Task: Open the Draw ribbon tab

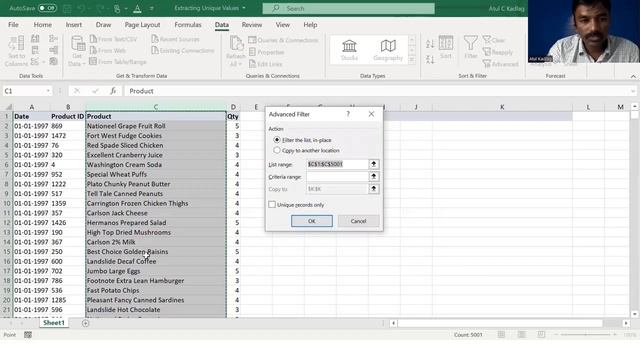Action: [x=103, y=24]
